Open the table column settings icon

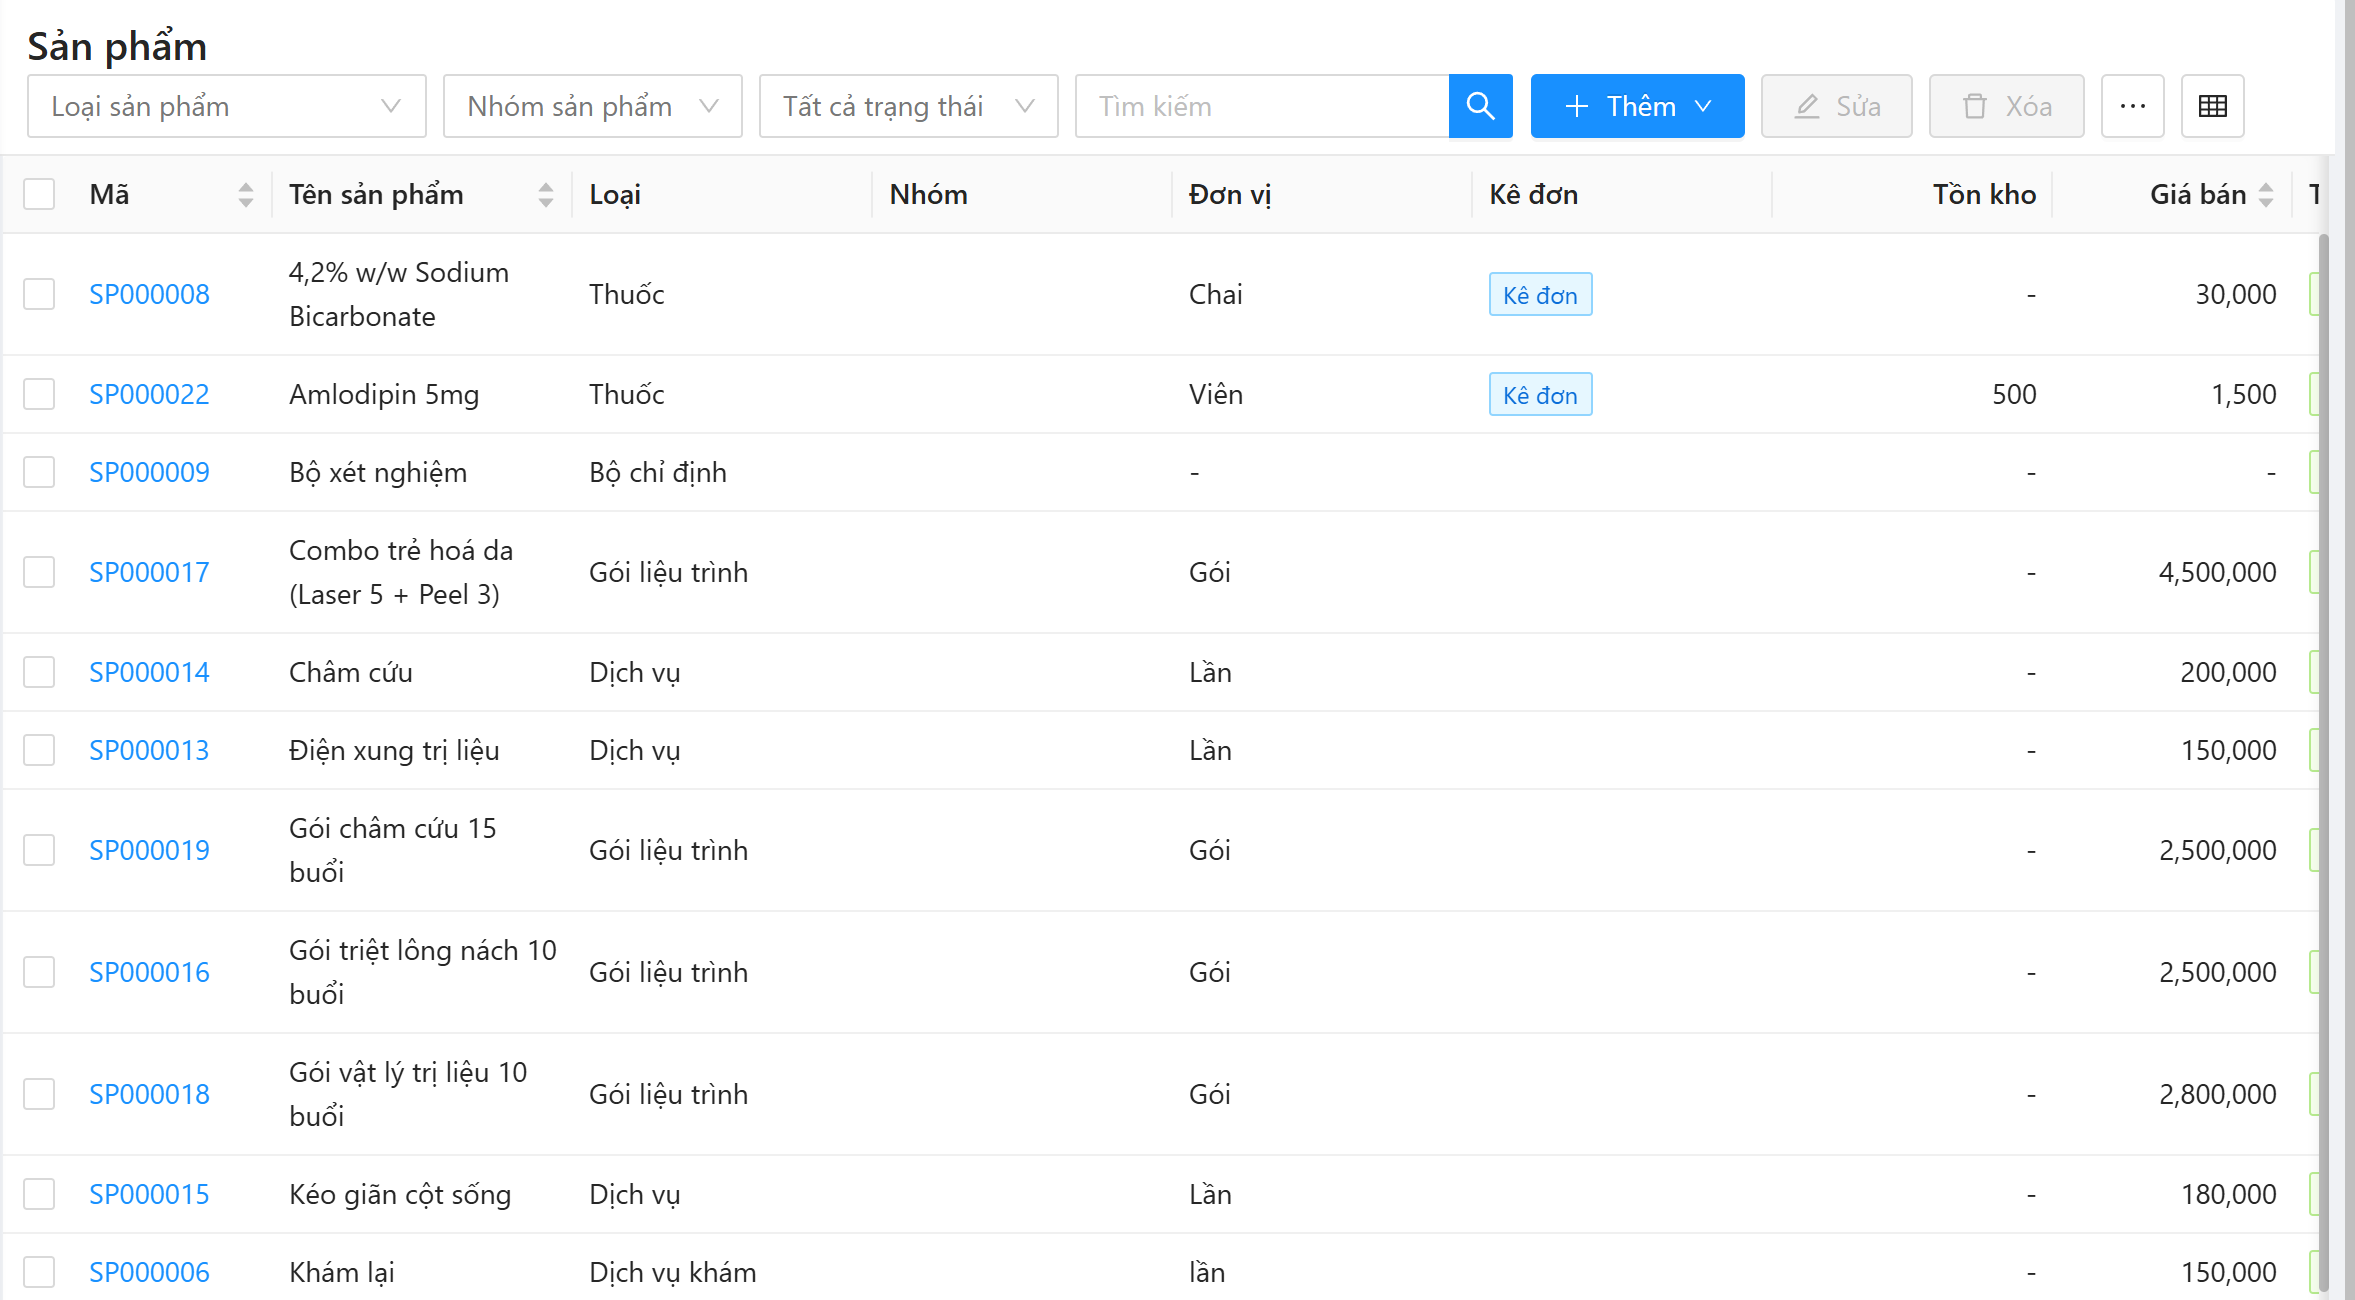(x=2212, y=106)
